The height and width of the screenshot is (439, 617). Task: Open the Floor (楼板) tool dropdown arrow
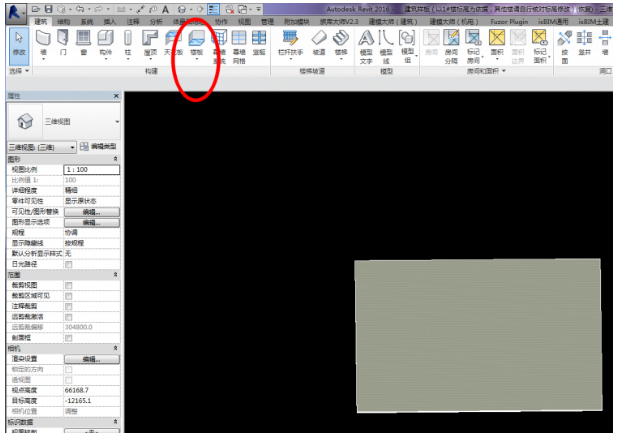pos(196,59)
